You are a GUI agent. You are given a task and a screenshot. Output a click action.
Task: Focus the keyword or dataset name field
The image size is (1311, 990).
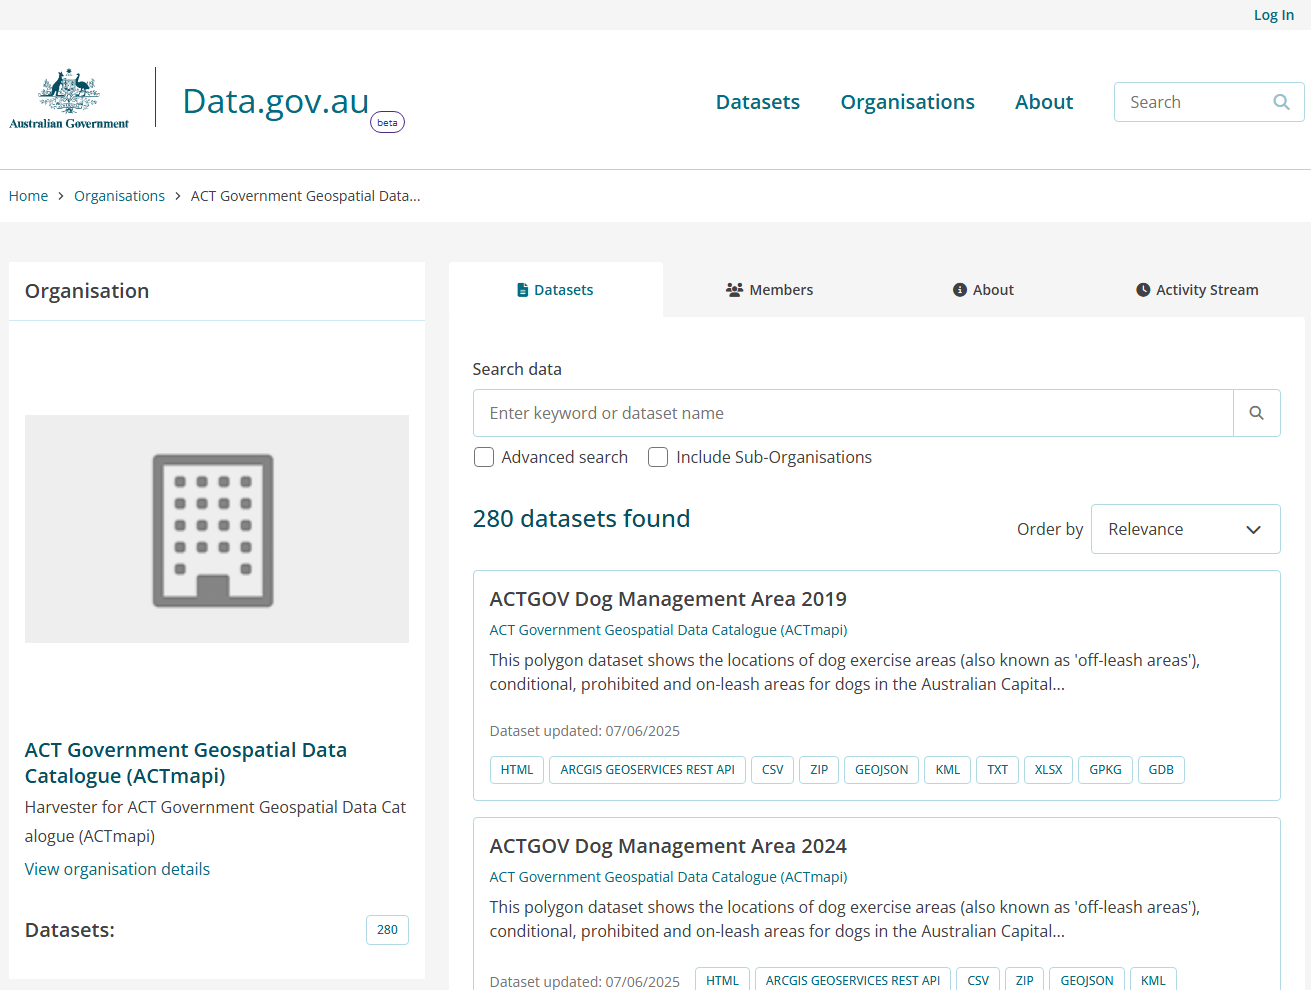(852, 413)
